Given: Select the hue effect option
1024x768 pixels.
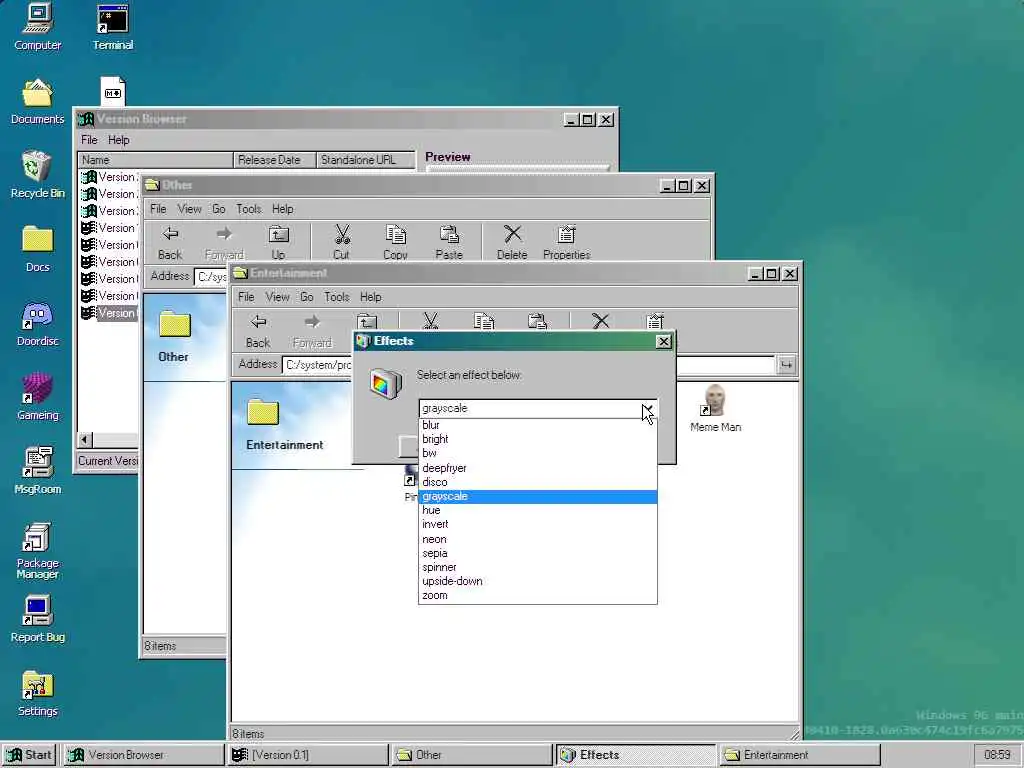Looking at the screenshot, I should point(537,510).
